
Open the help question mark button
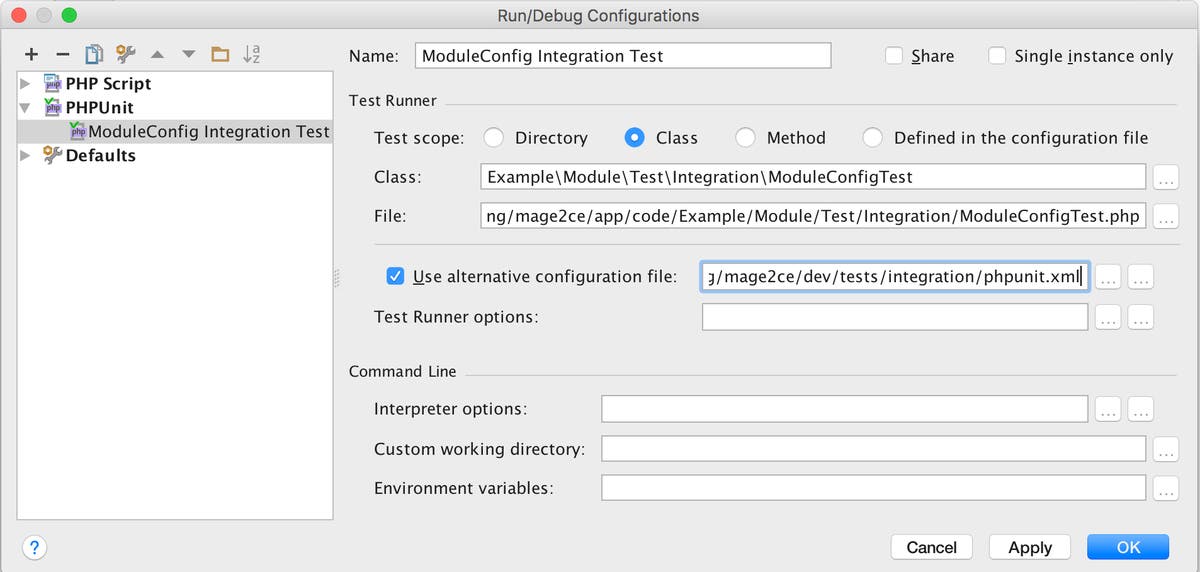[x=34, y=547]
